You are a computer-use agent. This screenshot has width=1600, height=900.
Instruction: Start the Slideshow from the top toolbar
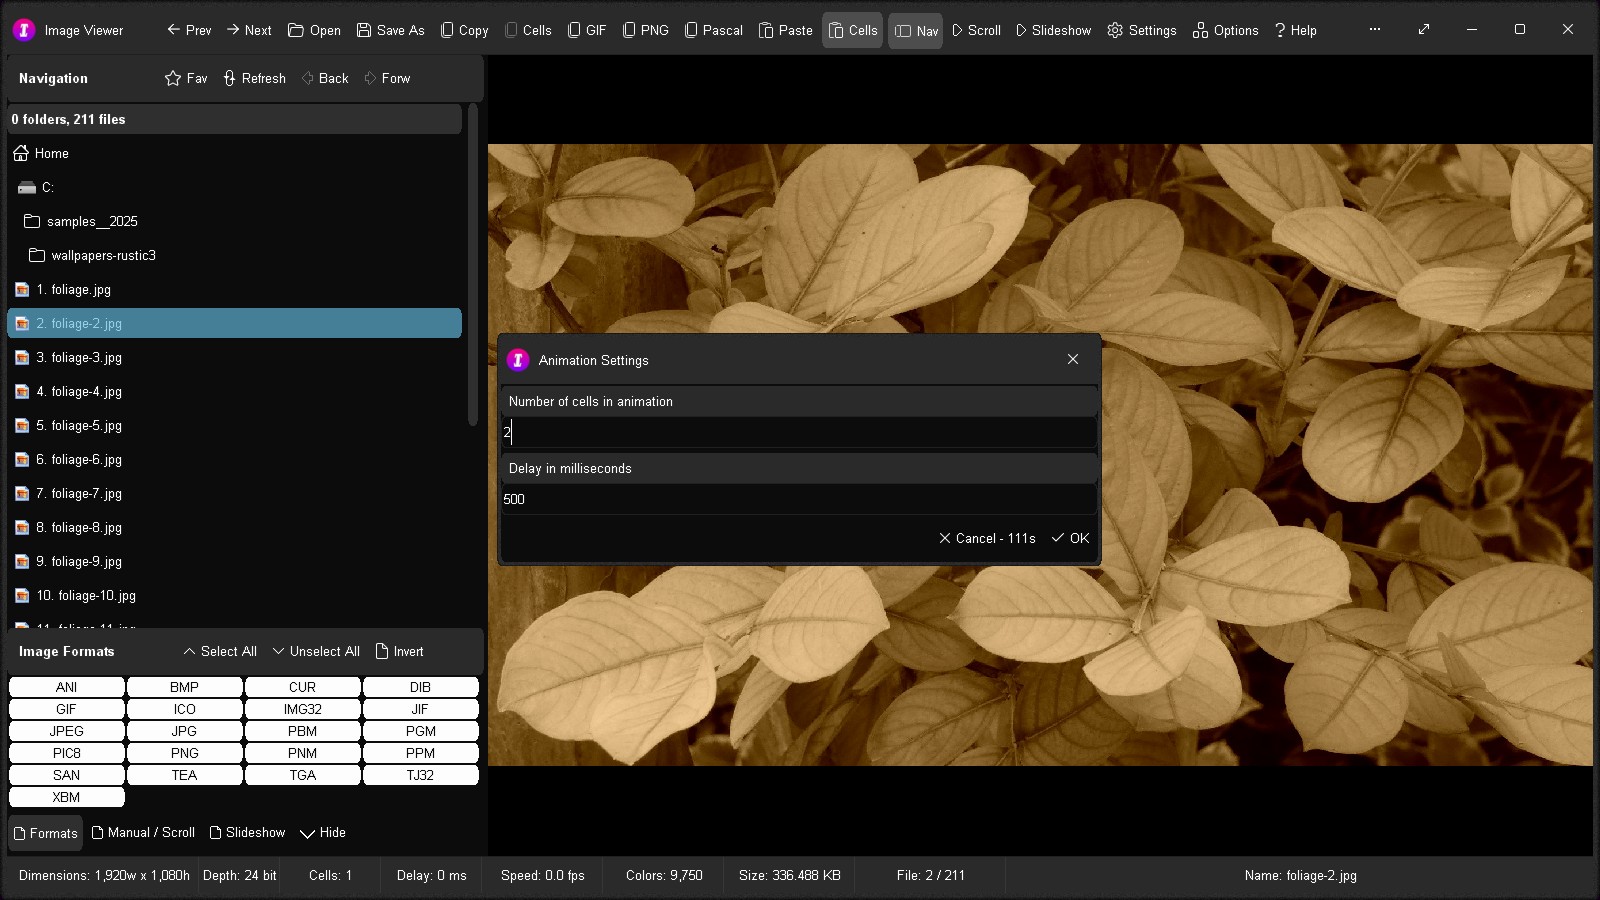[1053, 30]
